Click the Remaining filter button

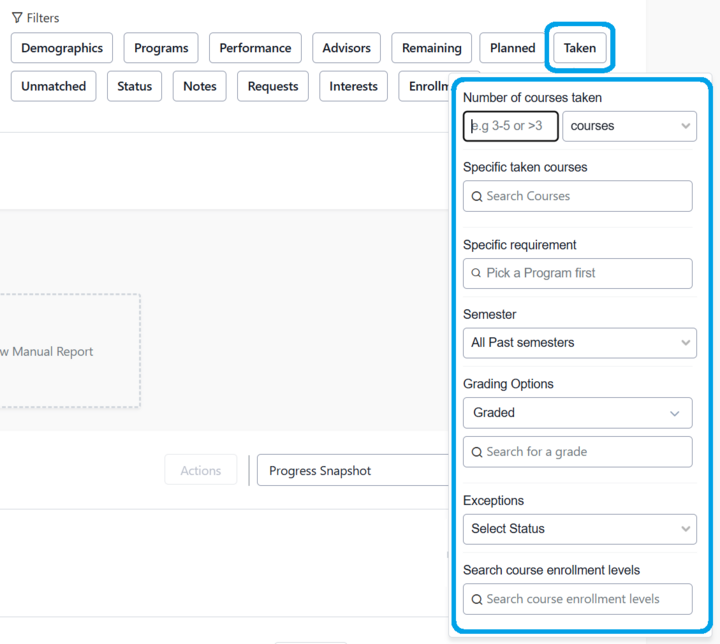pos(432,48)
